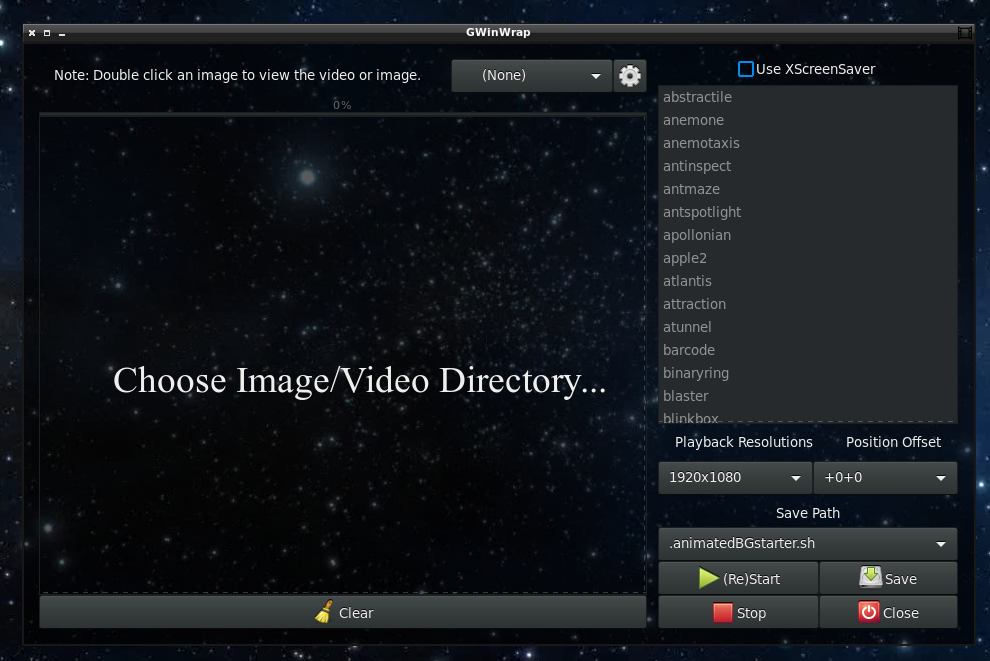The image size is (990, 661).
Task: Open the (None) dropdown
Action: (532, 76)
